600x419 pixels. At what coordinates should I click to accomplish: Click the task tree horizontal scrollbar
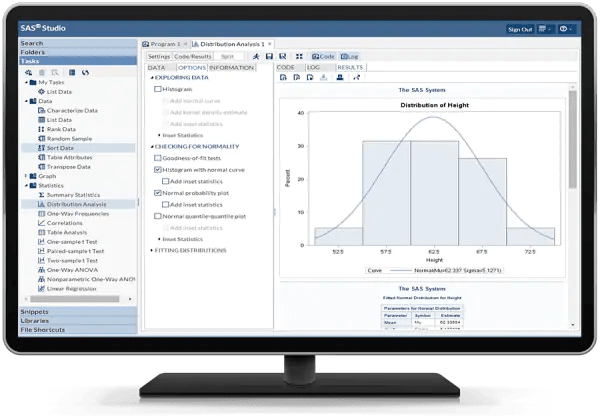point(75,299)
